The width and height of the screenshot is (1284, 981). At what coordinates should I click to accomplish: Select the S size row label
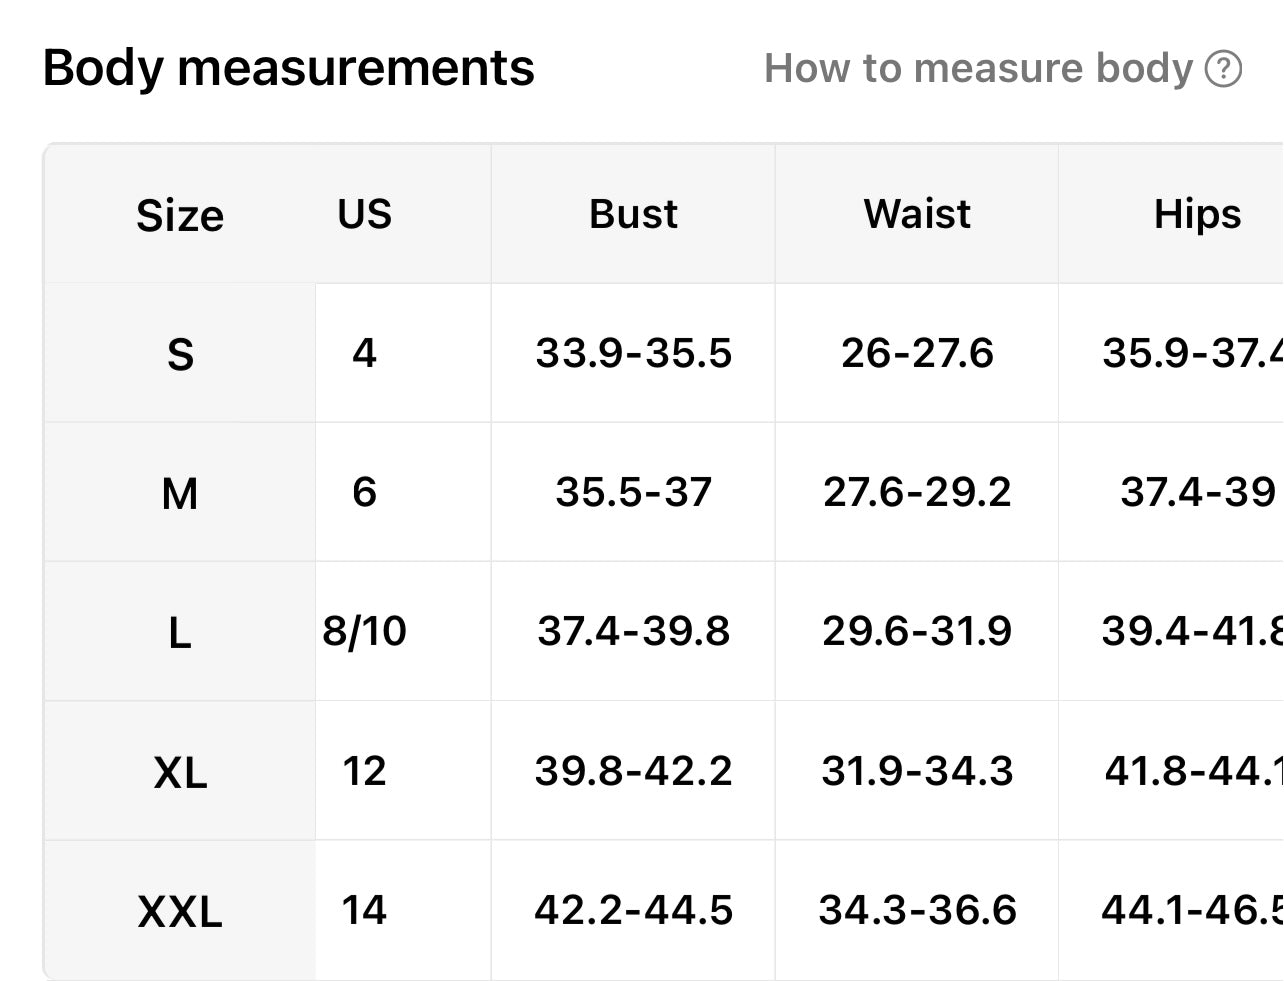click(180, 354)
